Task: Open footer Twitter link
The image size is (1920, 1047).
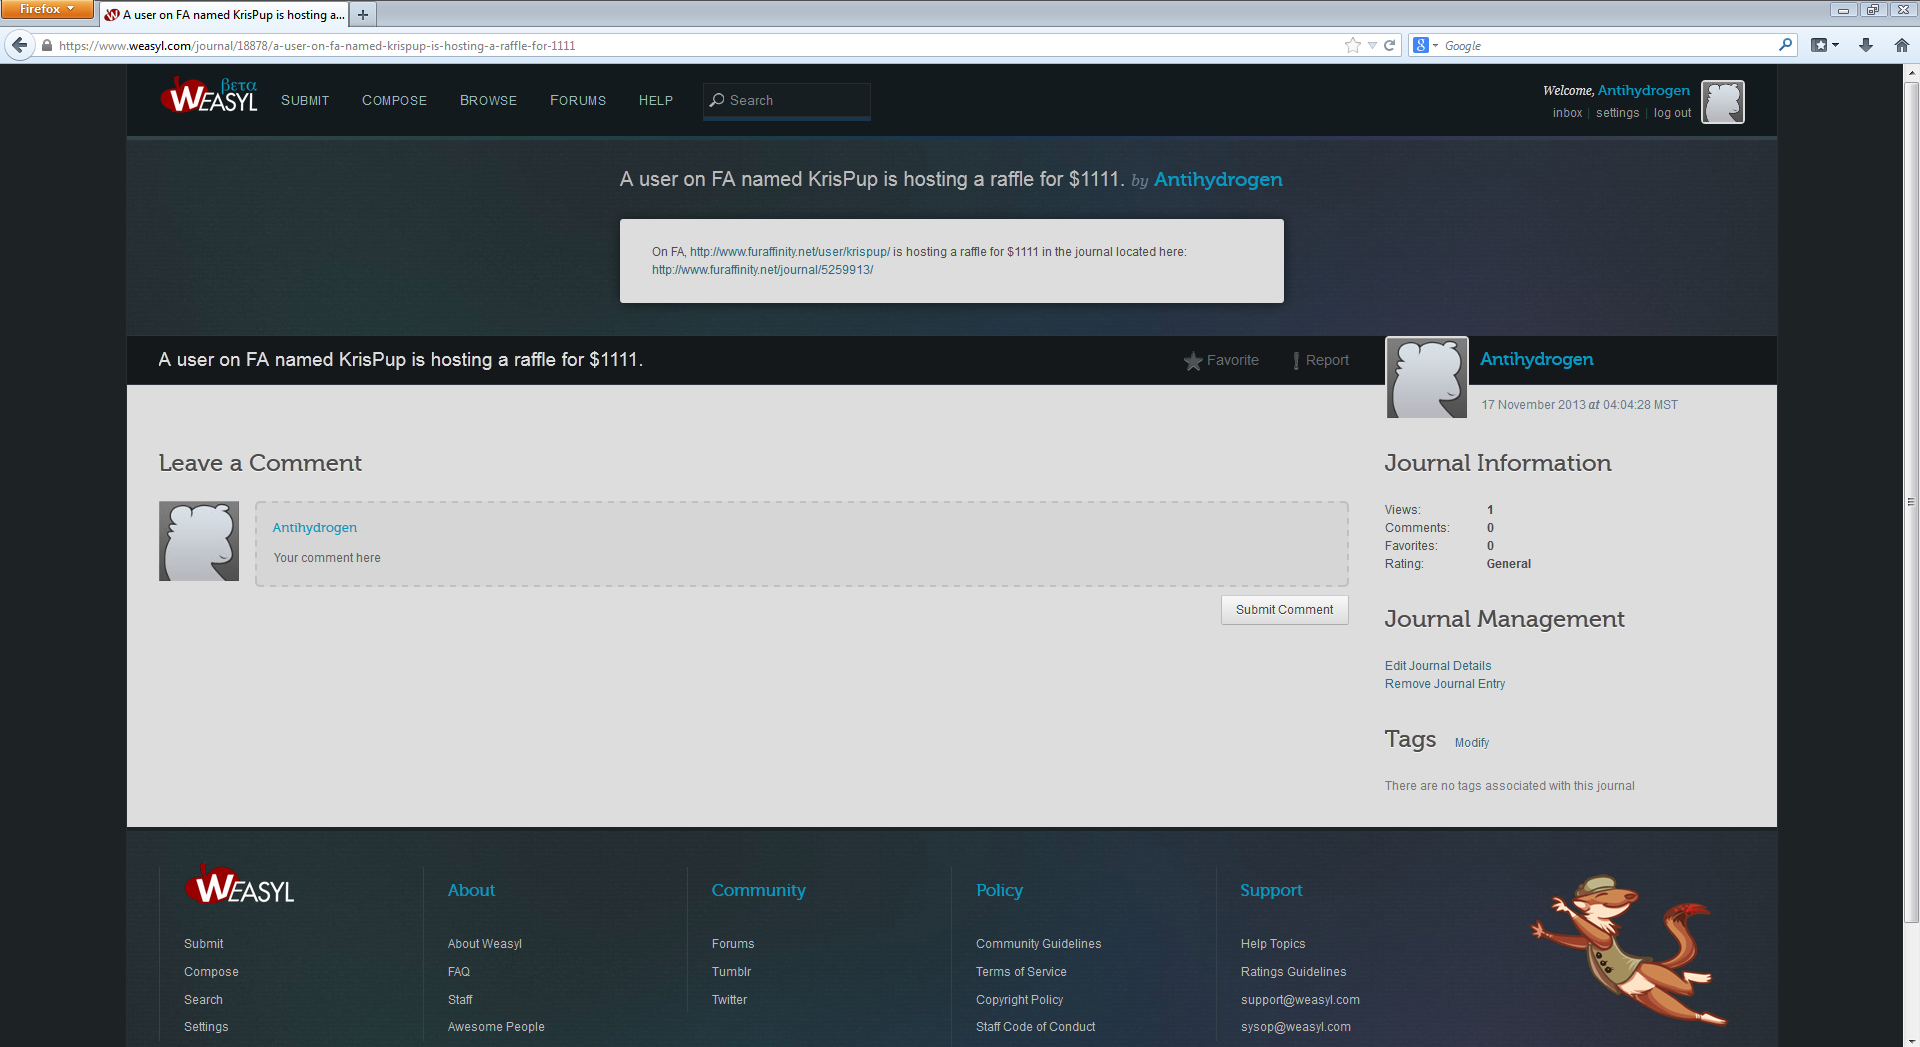Action: [x=729, y=1000]
